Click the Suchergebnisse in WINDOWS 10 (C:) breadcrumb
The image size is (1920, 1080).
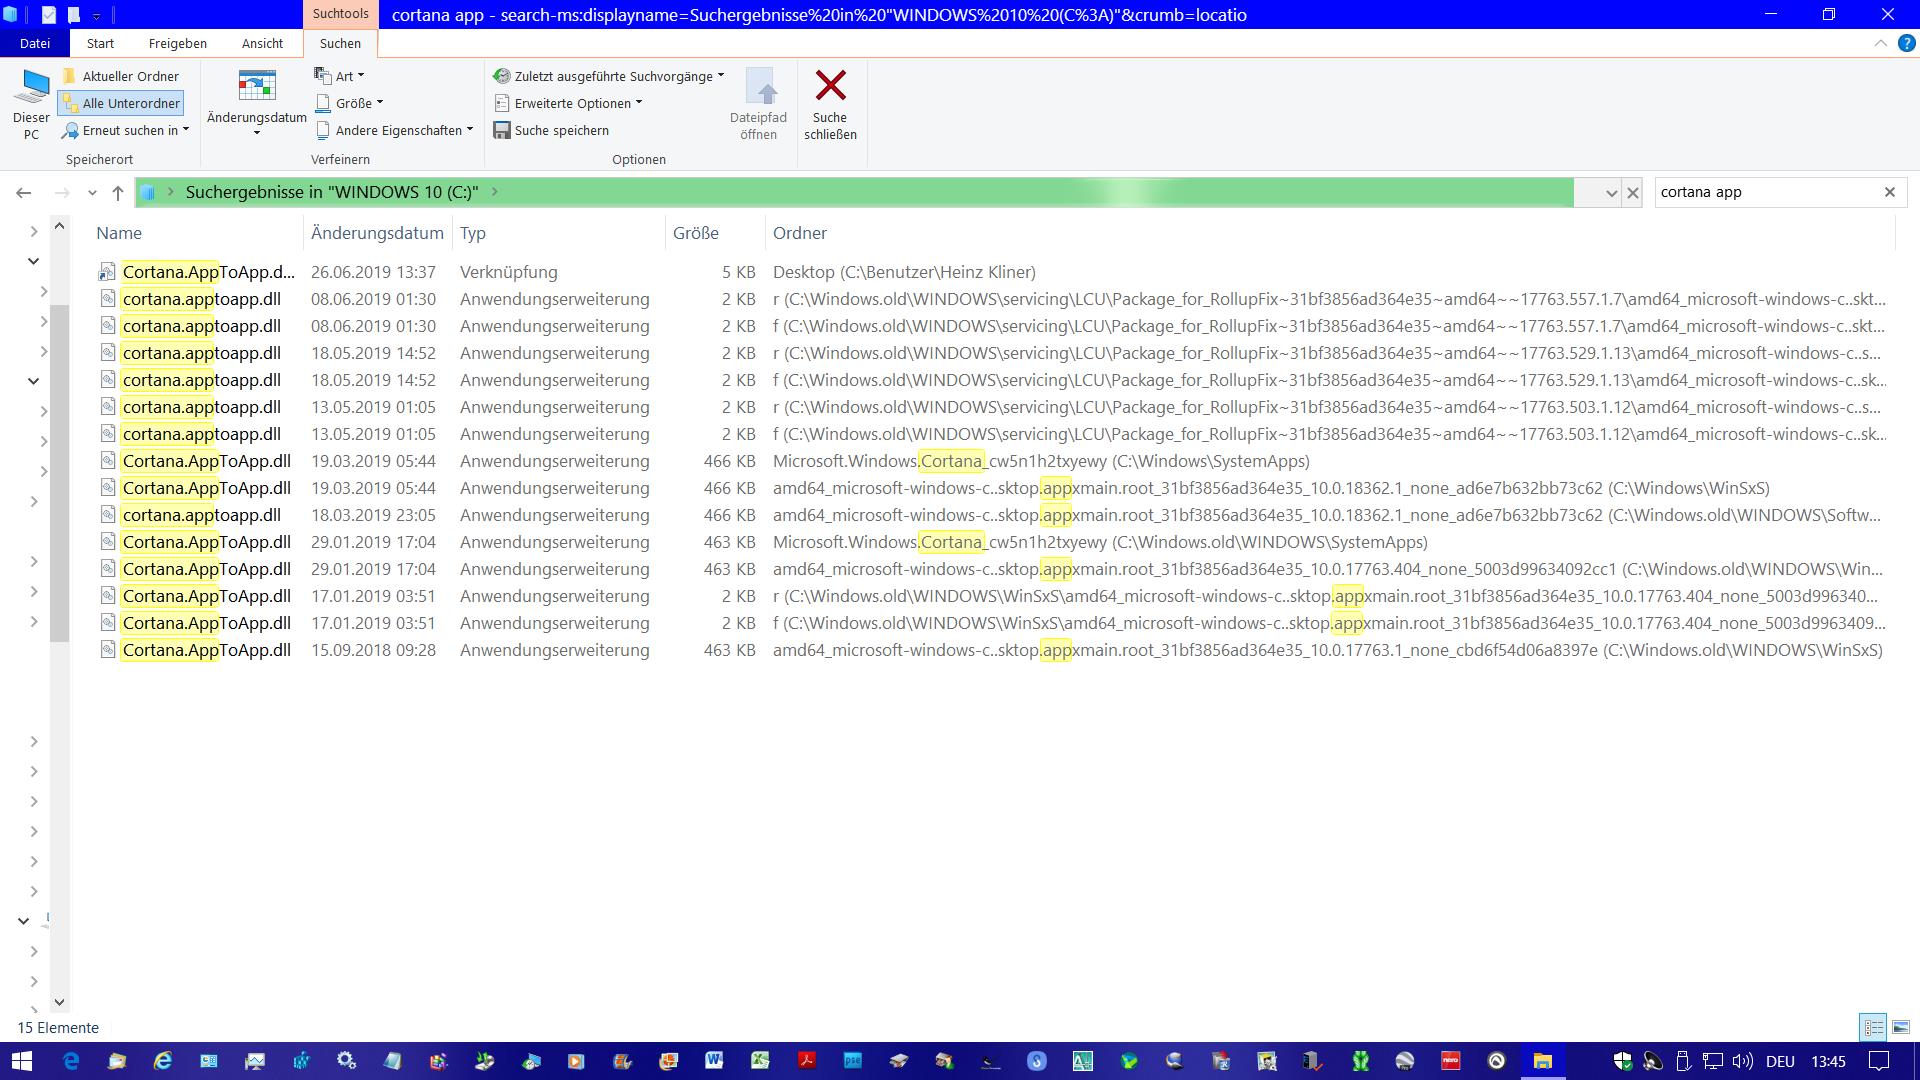coord(332,192)
